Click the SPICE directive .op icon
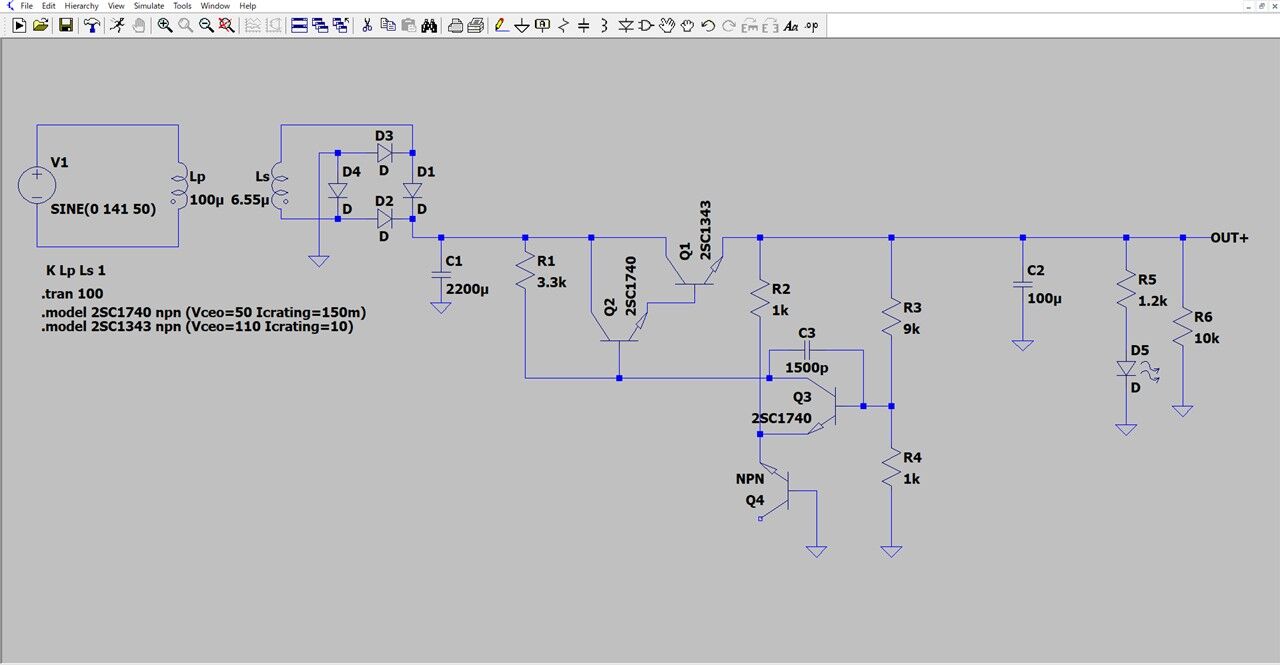 click(812, 25)
